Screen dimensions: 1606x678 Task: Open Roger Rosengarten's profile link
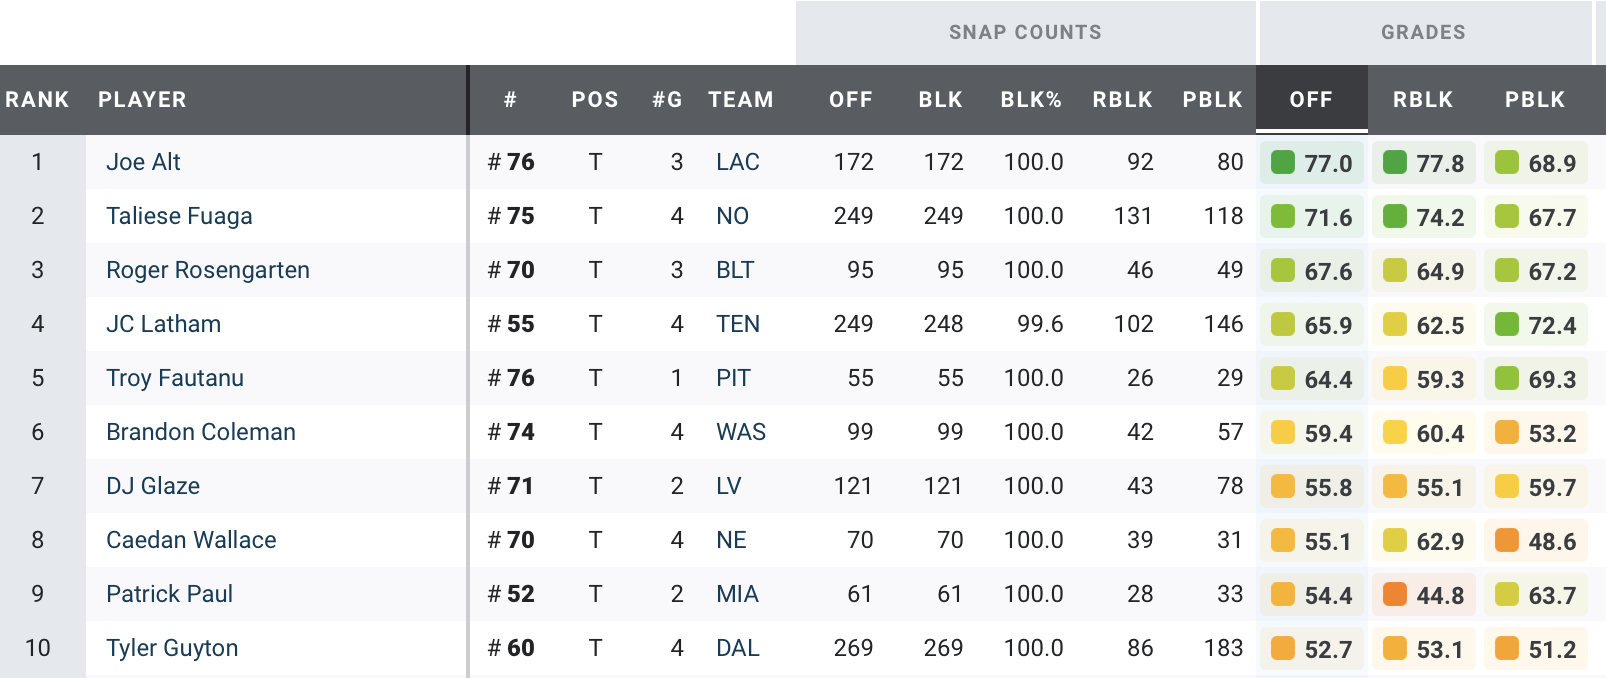(x=208, y=270)
